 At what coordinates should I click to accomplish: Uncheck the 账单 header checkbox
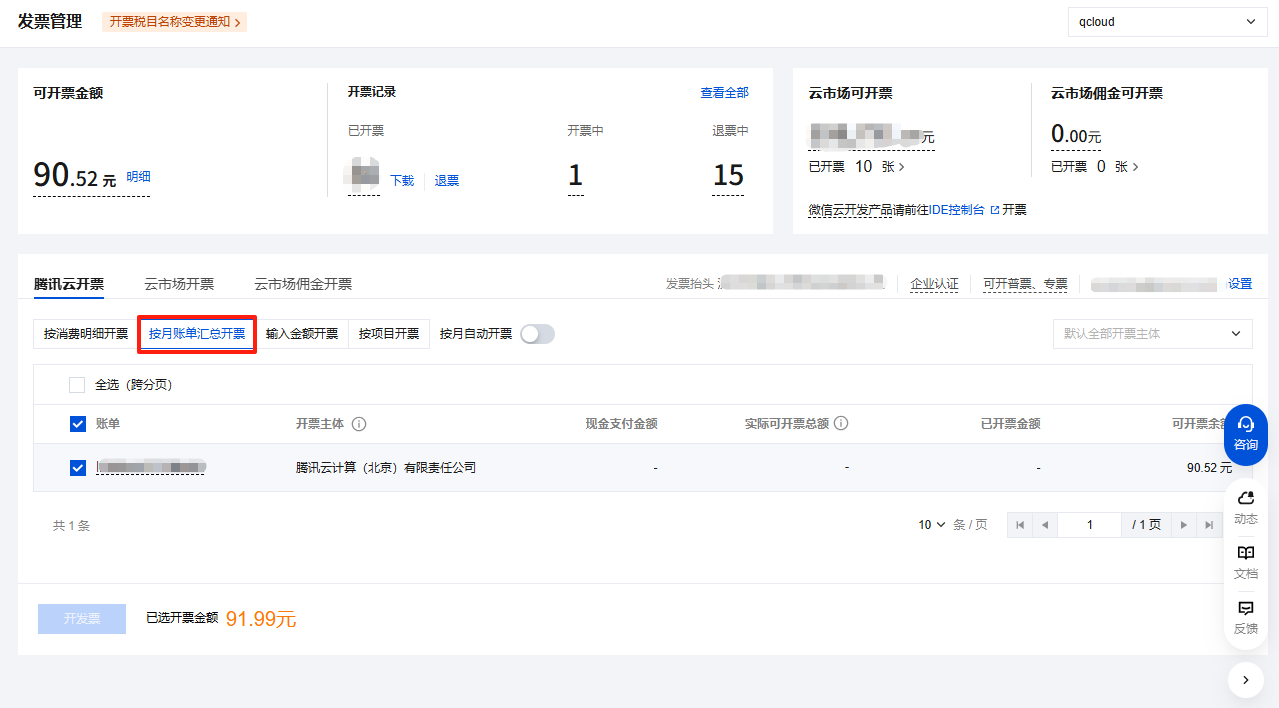[78, 424]
